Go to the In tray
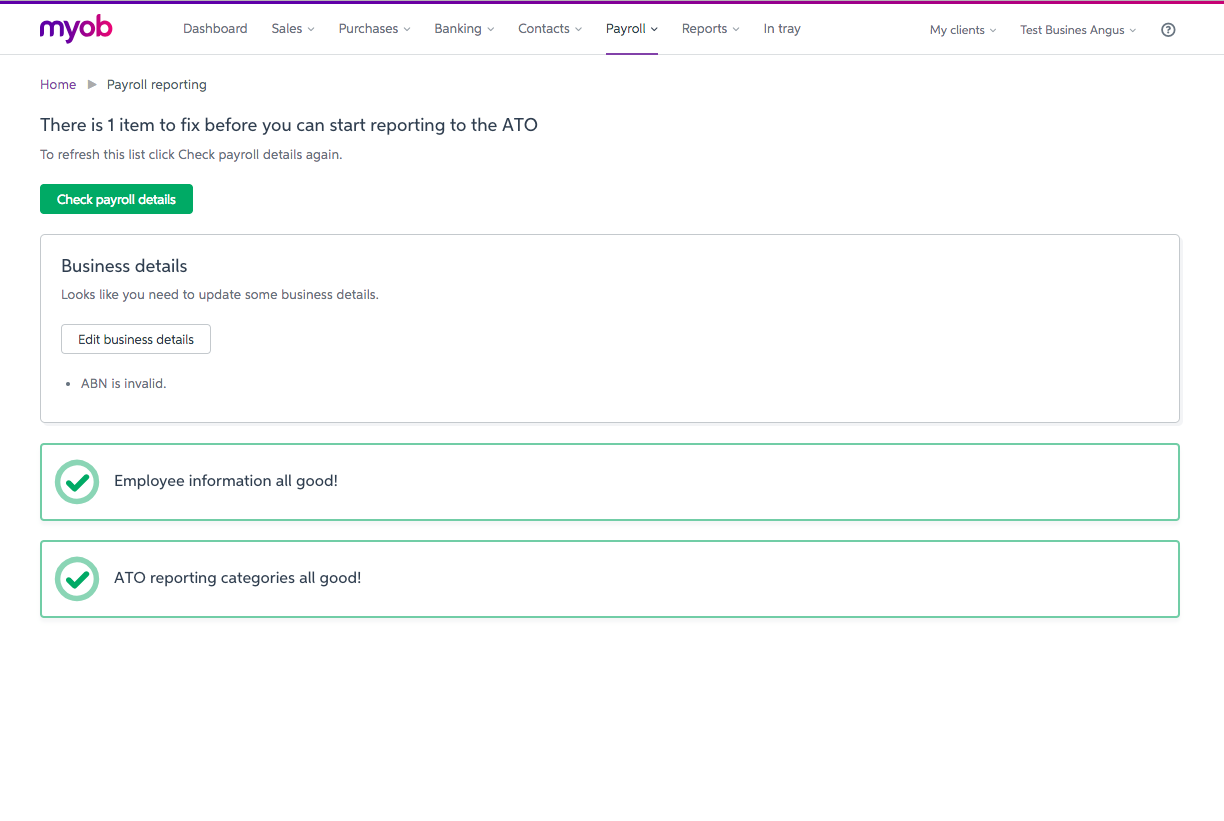 coord(782,29)
